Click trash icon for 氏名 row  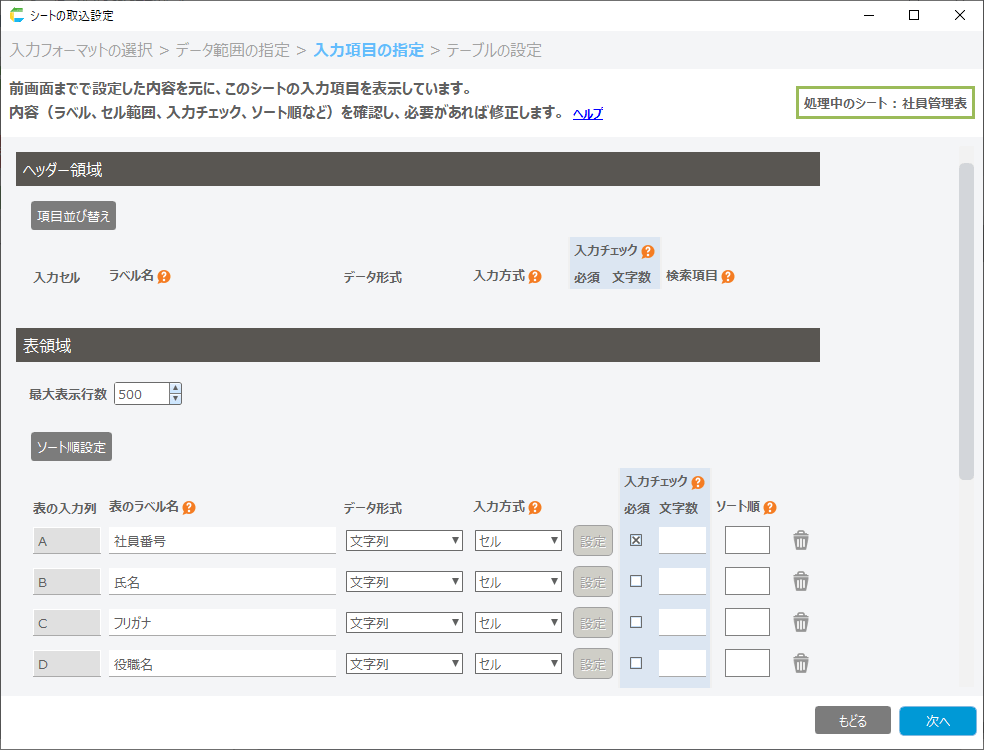801,581
